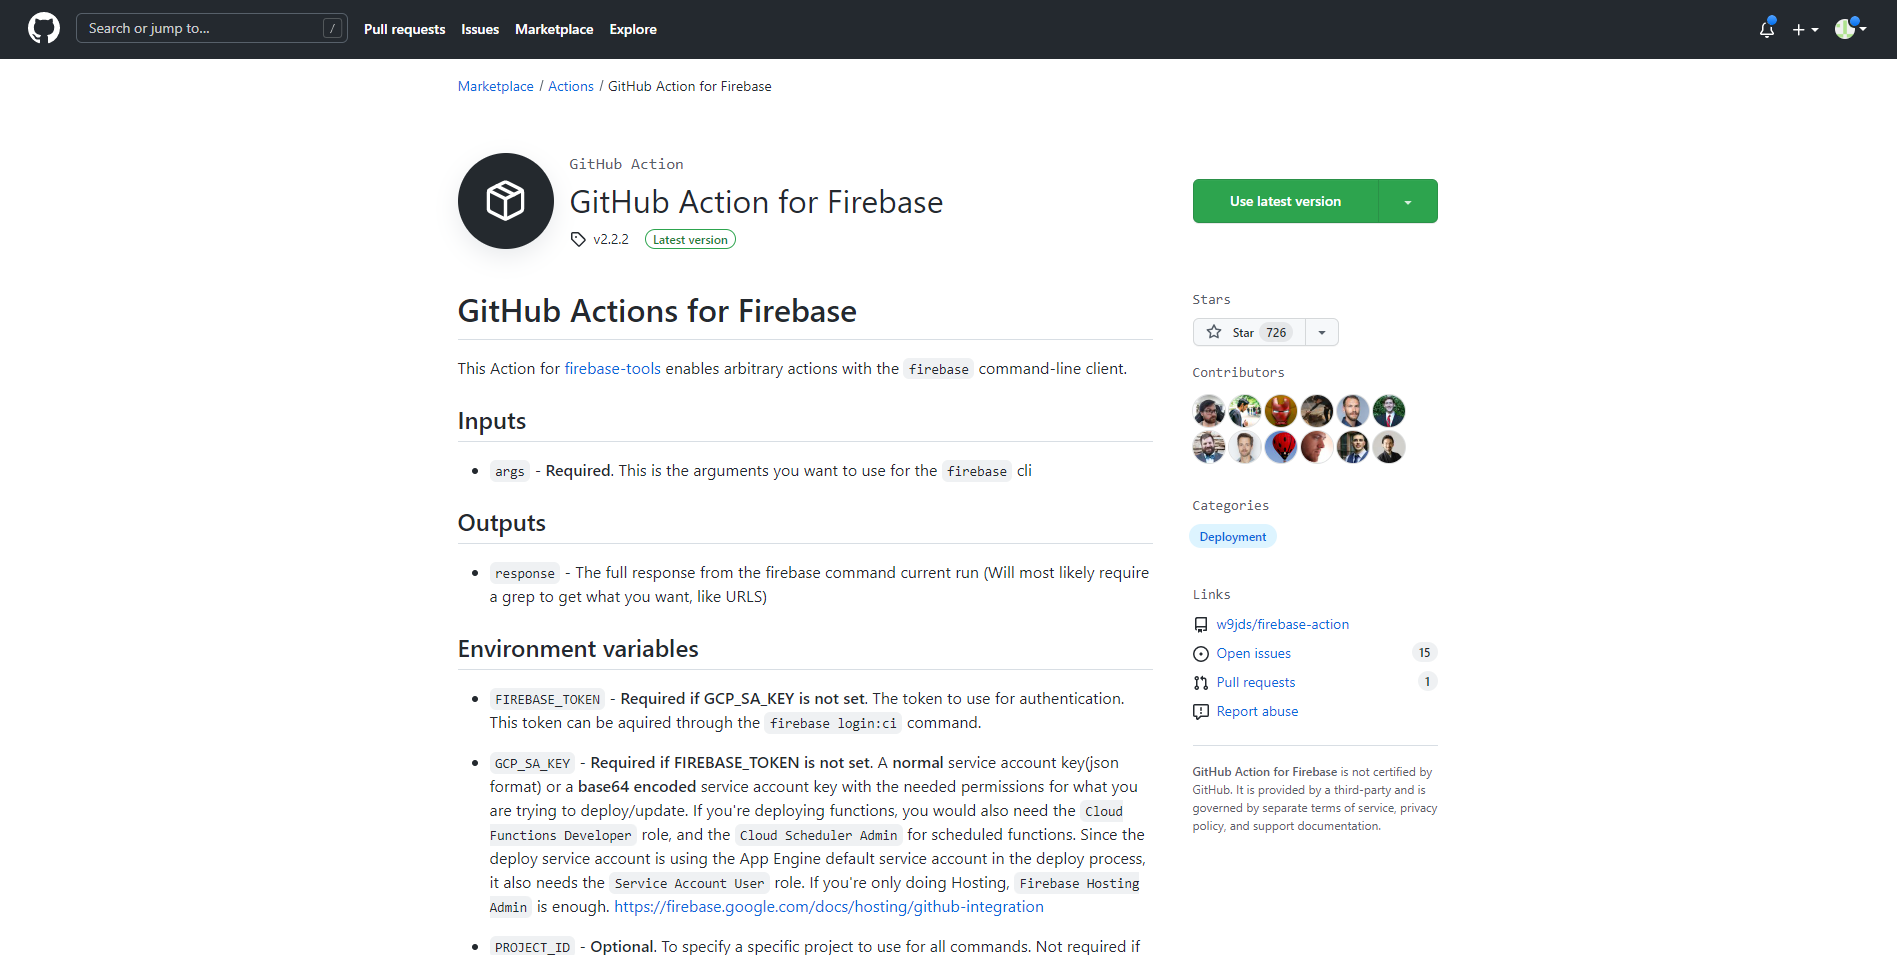1897x955 pixels.
Task: Expand the Use latest version dropdown arrow
Action: 1408,202
